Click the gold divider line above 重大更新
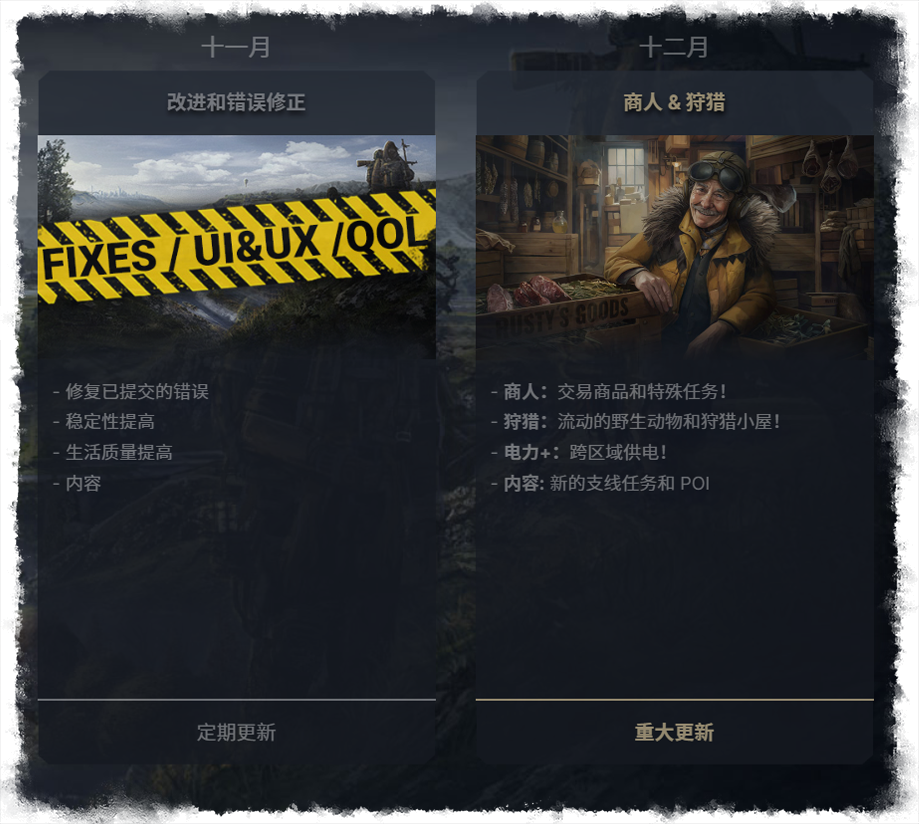 tap(675, 699)
